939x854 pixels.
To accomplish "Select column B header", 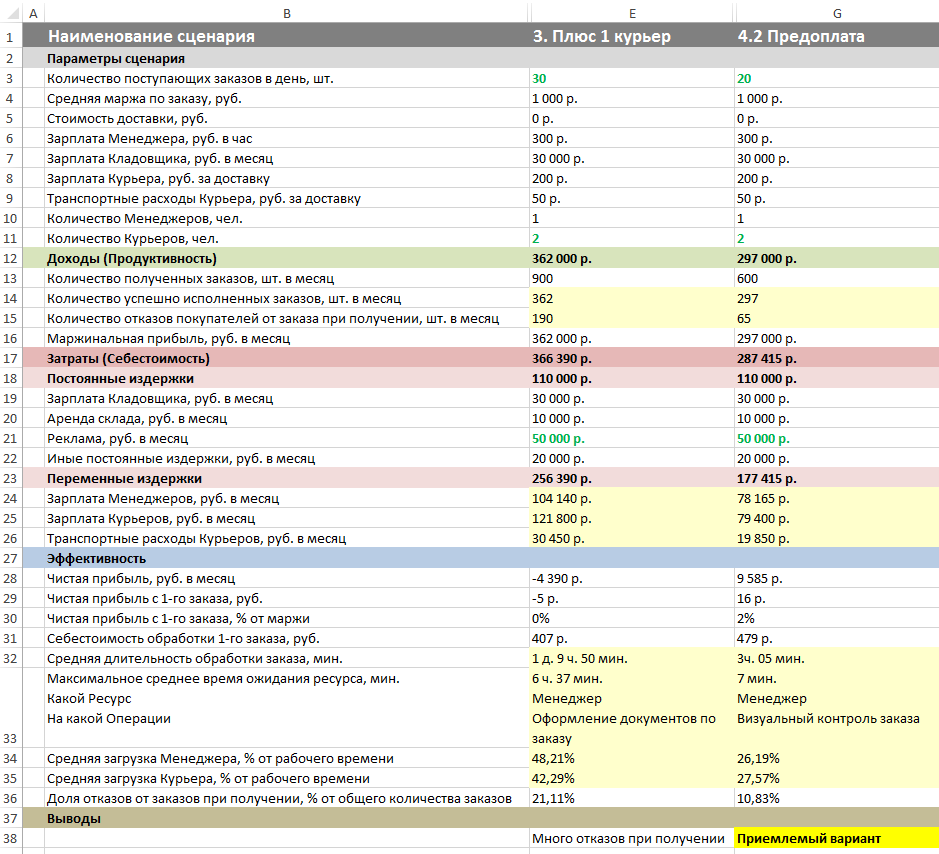I will point(287,13).
